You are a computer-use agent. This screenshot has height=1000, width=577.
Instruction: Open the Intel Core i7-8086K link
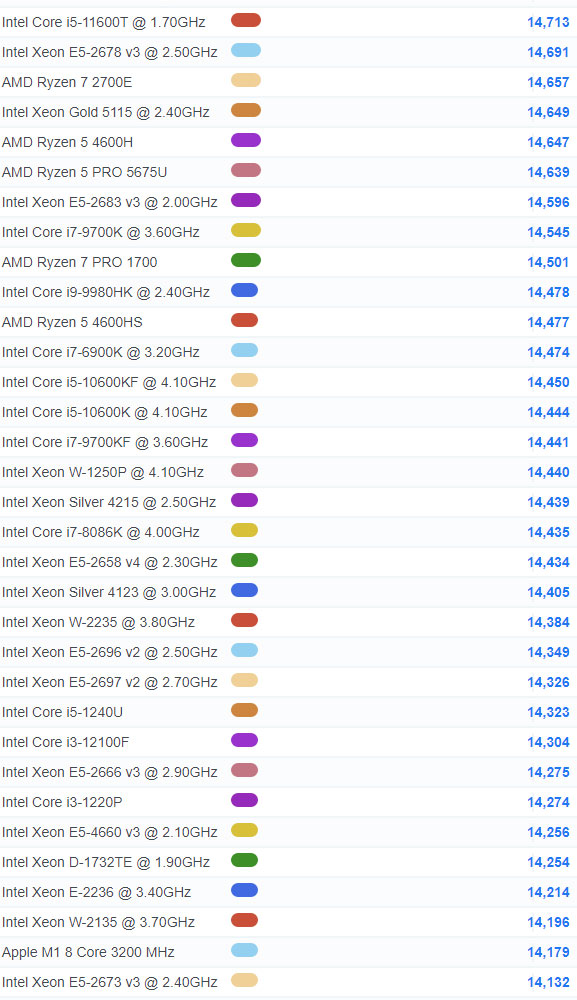pyautogui.click(x=101, y=532)
